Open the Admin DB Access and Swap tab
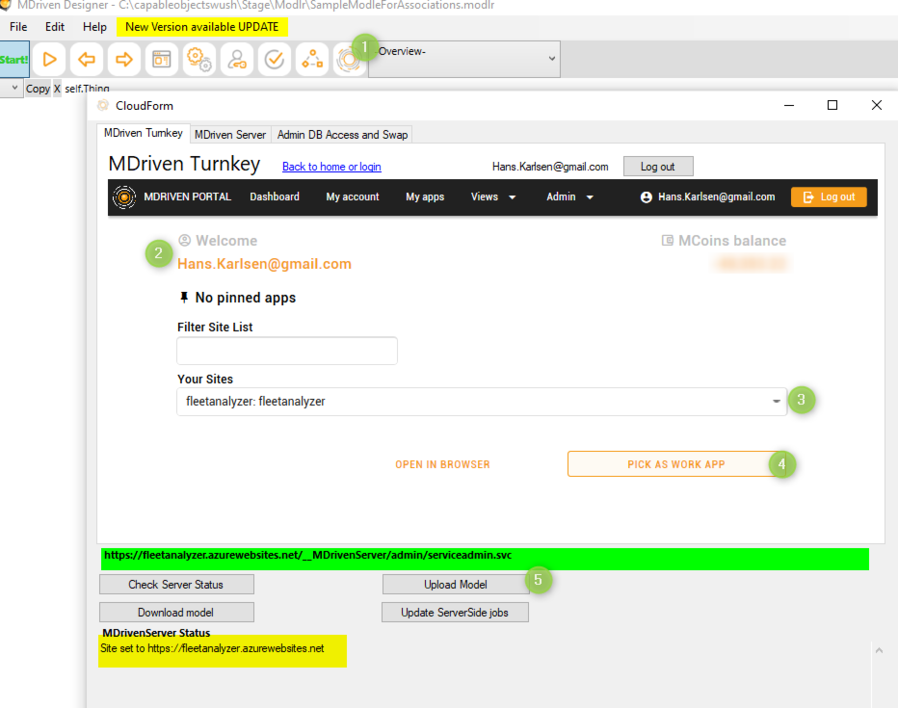The image size is (898, 708). click(x=342, y=135)
